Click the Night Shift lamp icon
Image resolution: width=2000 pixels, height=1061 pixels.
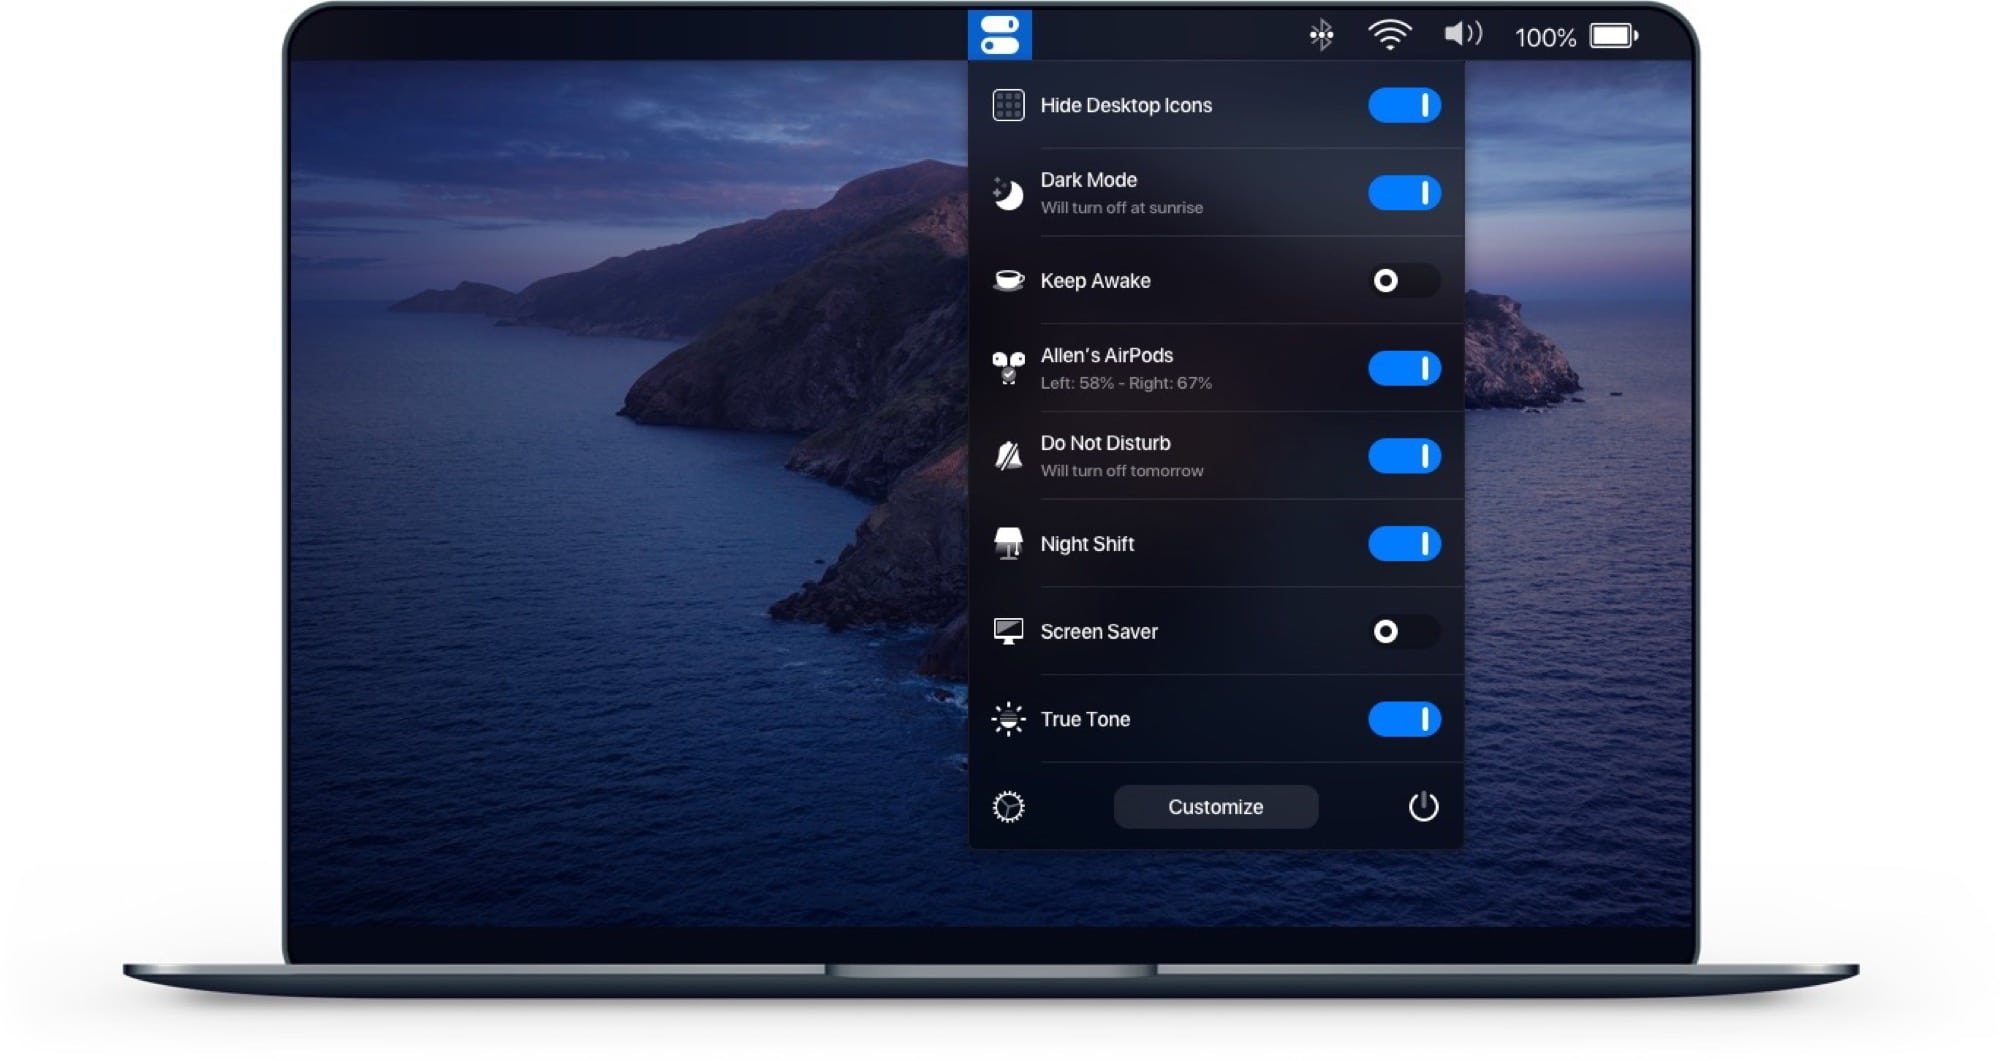tap(1009, 544)
